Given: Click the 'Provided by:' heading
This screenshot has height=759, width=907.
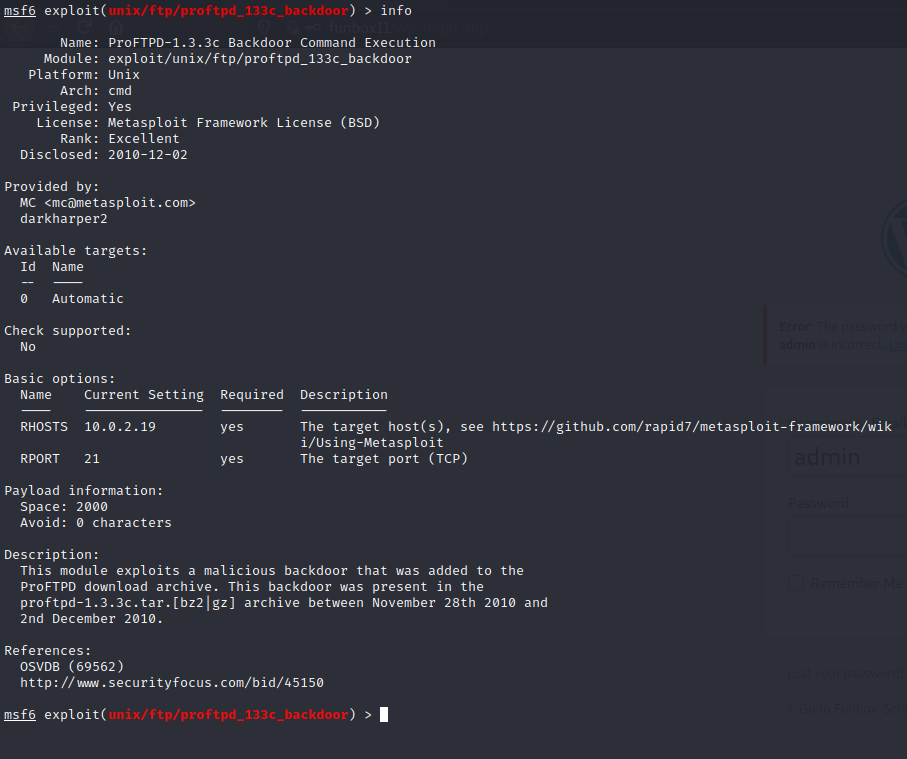Looking at the screenshot, I should [51, 187].
